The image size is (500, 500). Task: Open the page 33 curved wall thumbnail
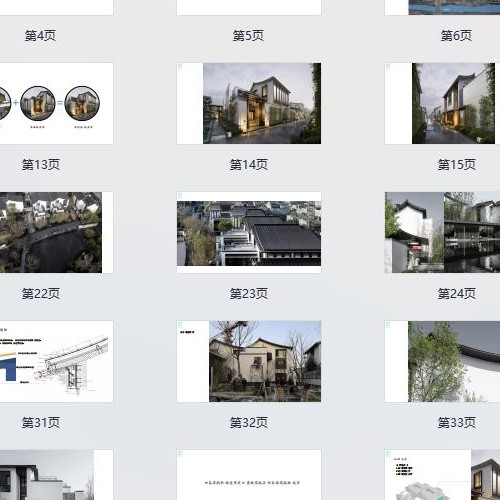tap(442, 361)
